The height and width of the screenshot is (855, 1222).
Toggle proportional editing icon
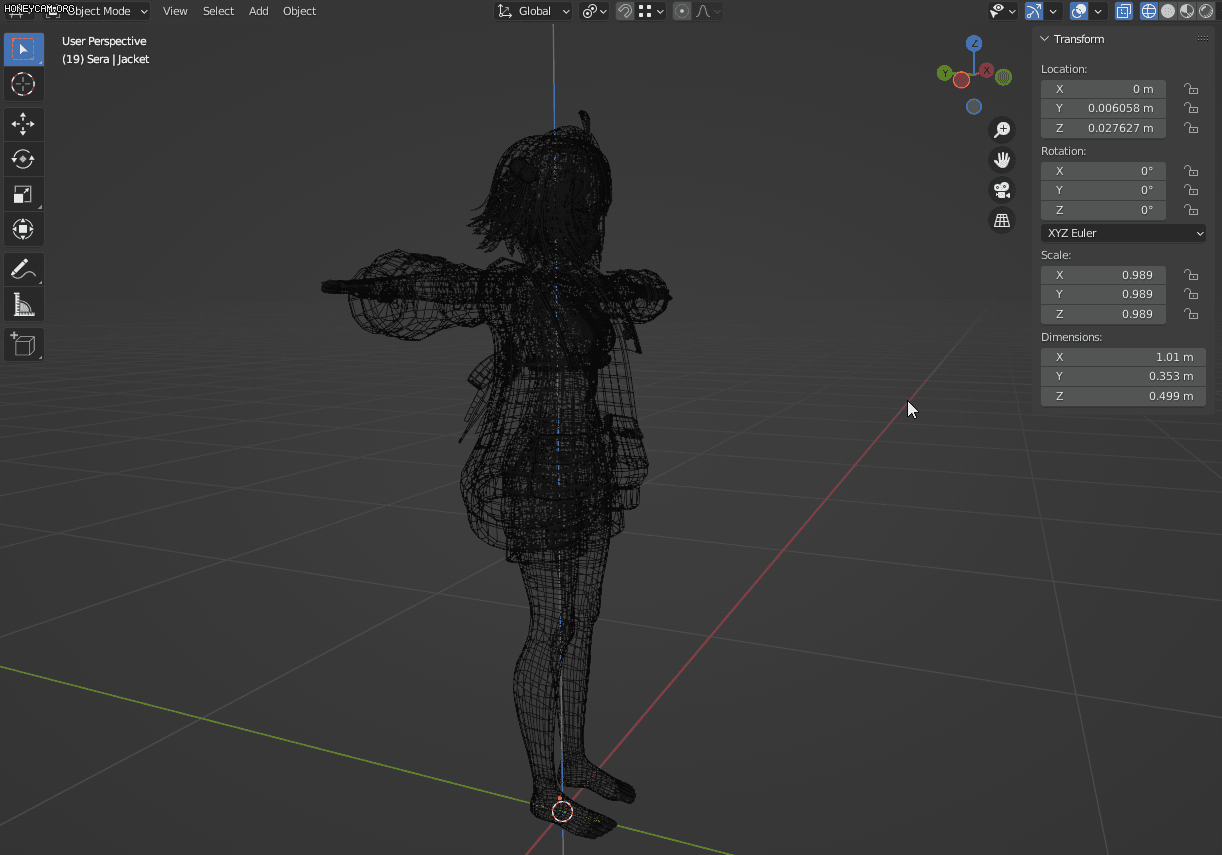[x=682, y=11]
